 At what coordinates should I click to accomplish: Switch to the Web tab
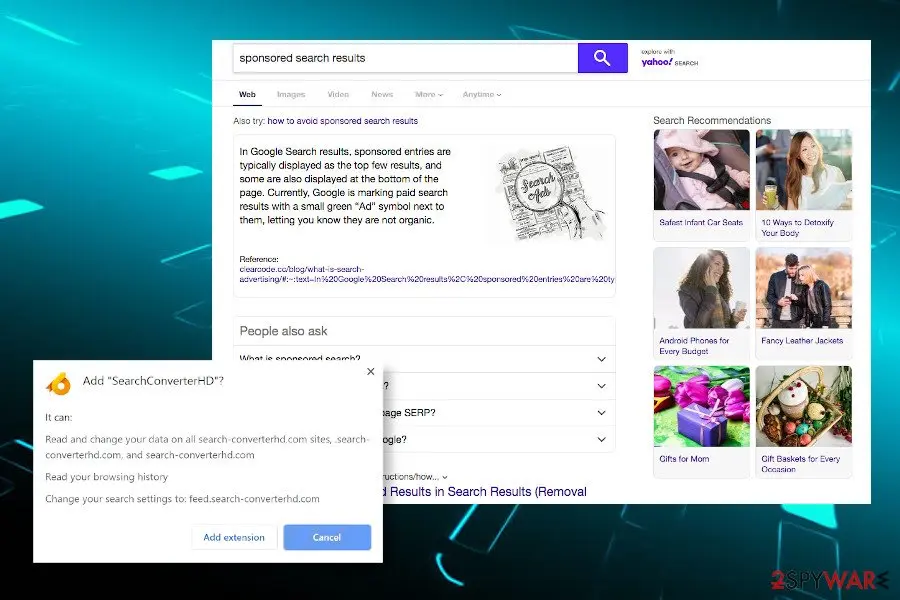tap(247, 94)
